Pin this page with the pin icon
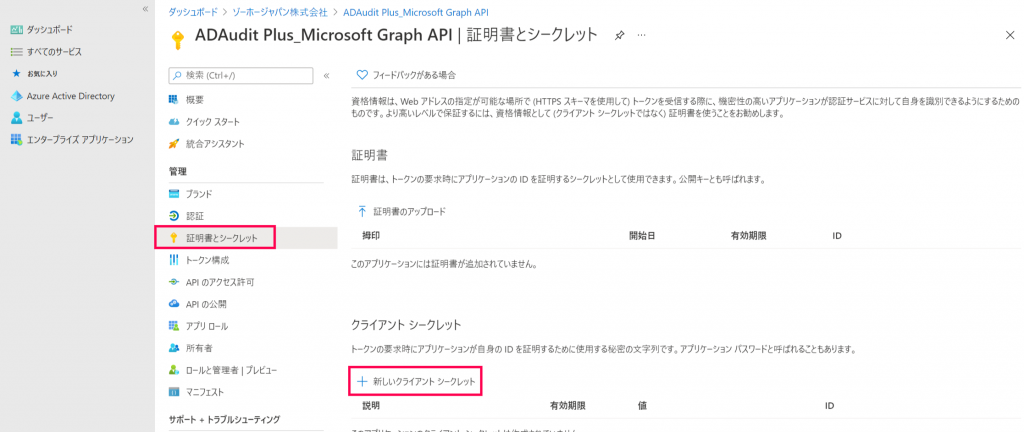This screenshot has width=1024, height=432. (619, 35)
